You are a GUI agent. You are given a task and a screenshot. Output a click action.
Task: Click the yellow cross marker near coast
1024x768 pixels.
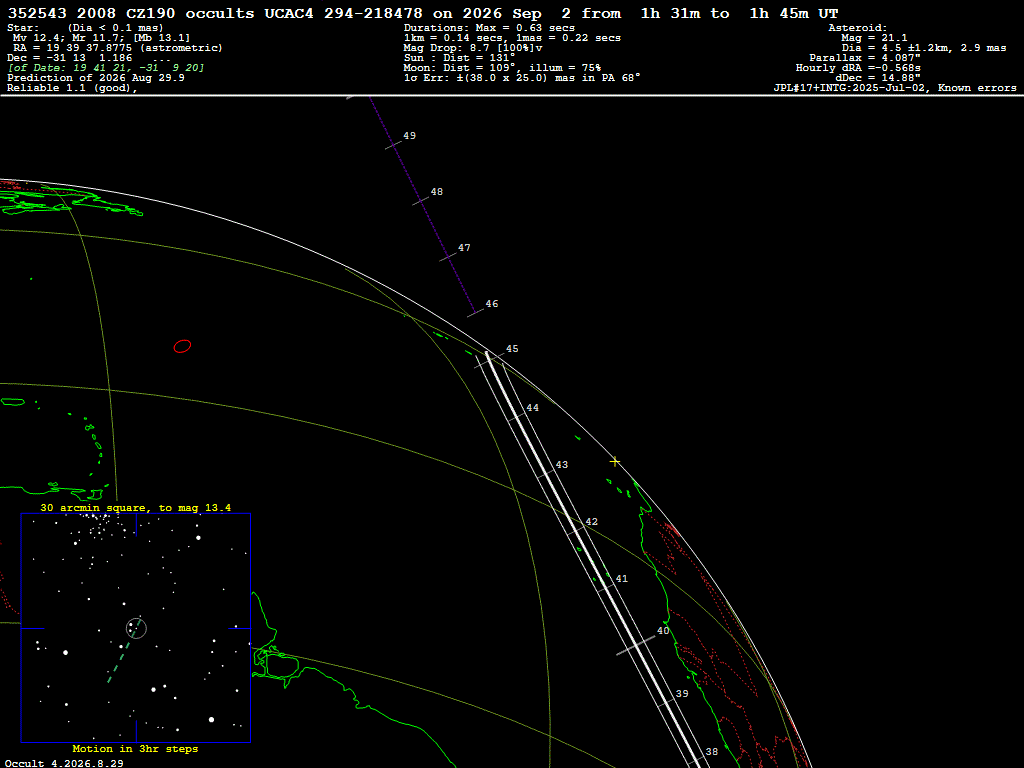pos(615,462)
